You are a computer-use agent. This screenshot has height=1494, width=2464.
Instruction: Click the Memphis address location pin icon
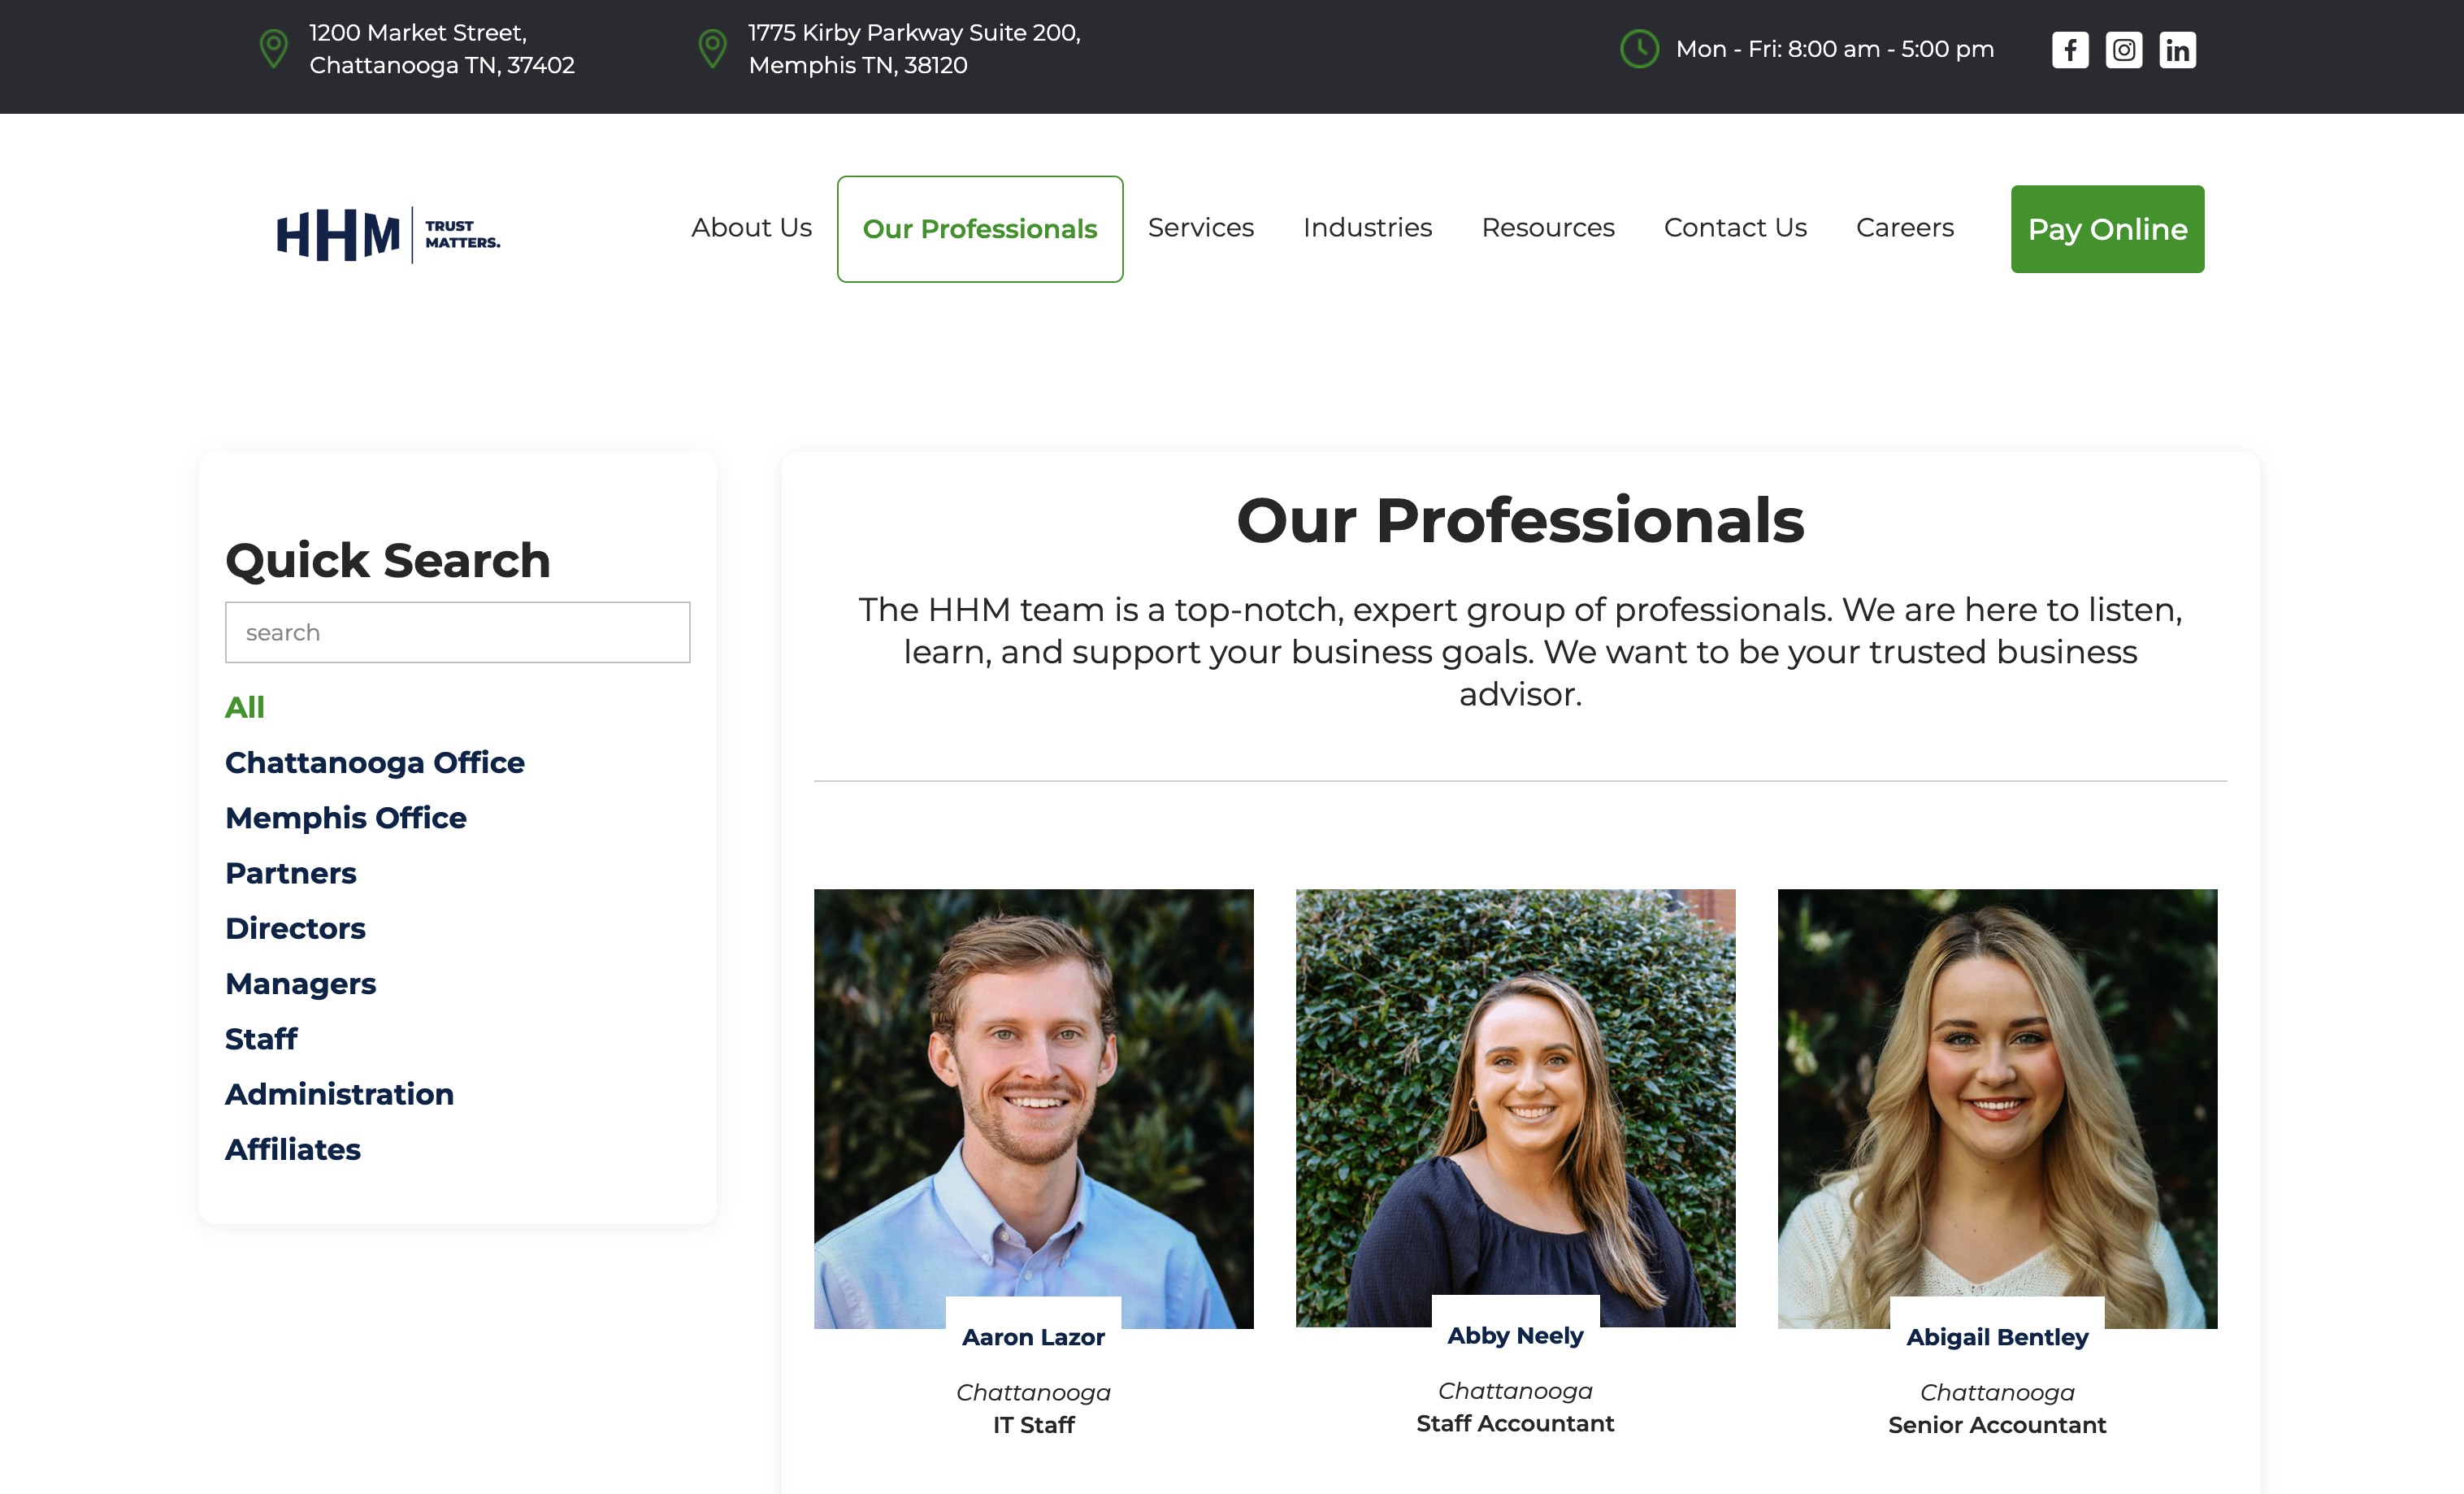point(712,48)
